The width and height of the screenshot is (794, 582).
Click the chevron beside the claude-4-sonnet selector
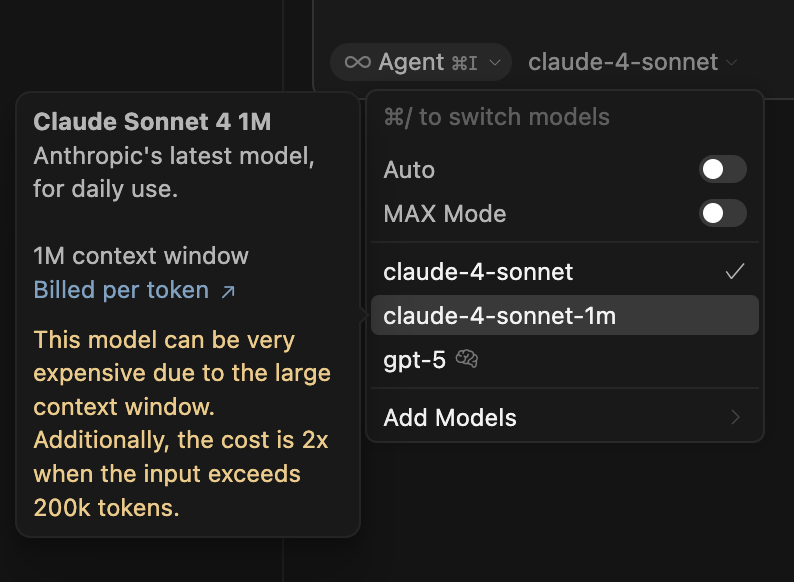point(732,63)
